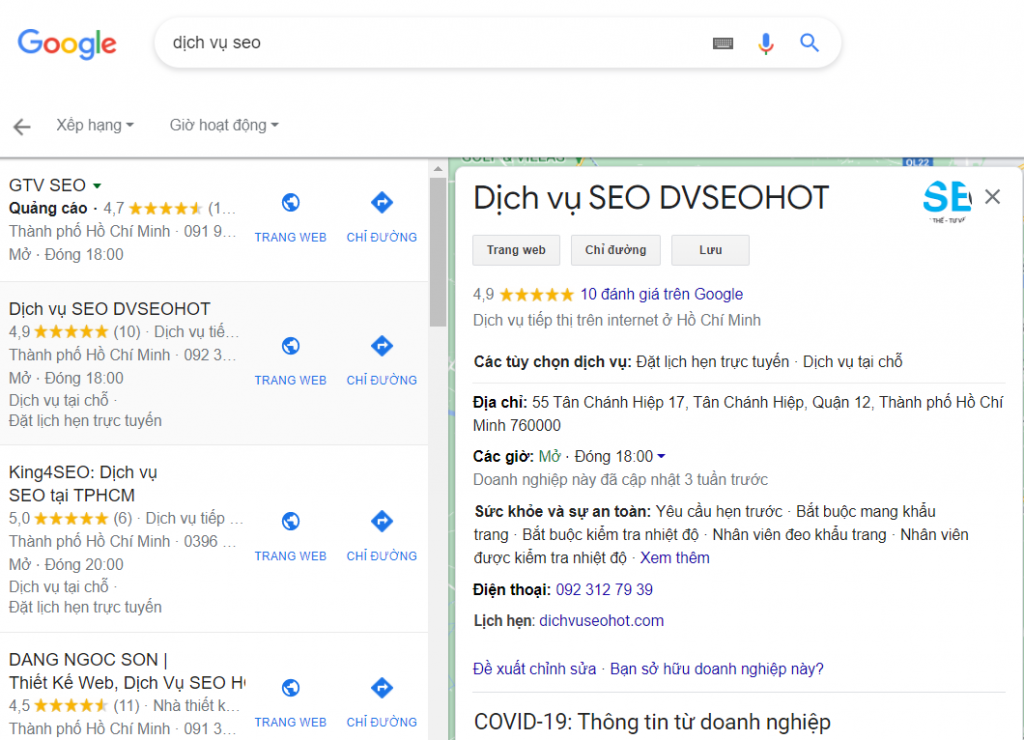Call phone number 092 312 79 39
1024x740 pixels.
[x=604, y=590]
